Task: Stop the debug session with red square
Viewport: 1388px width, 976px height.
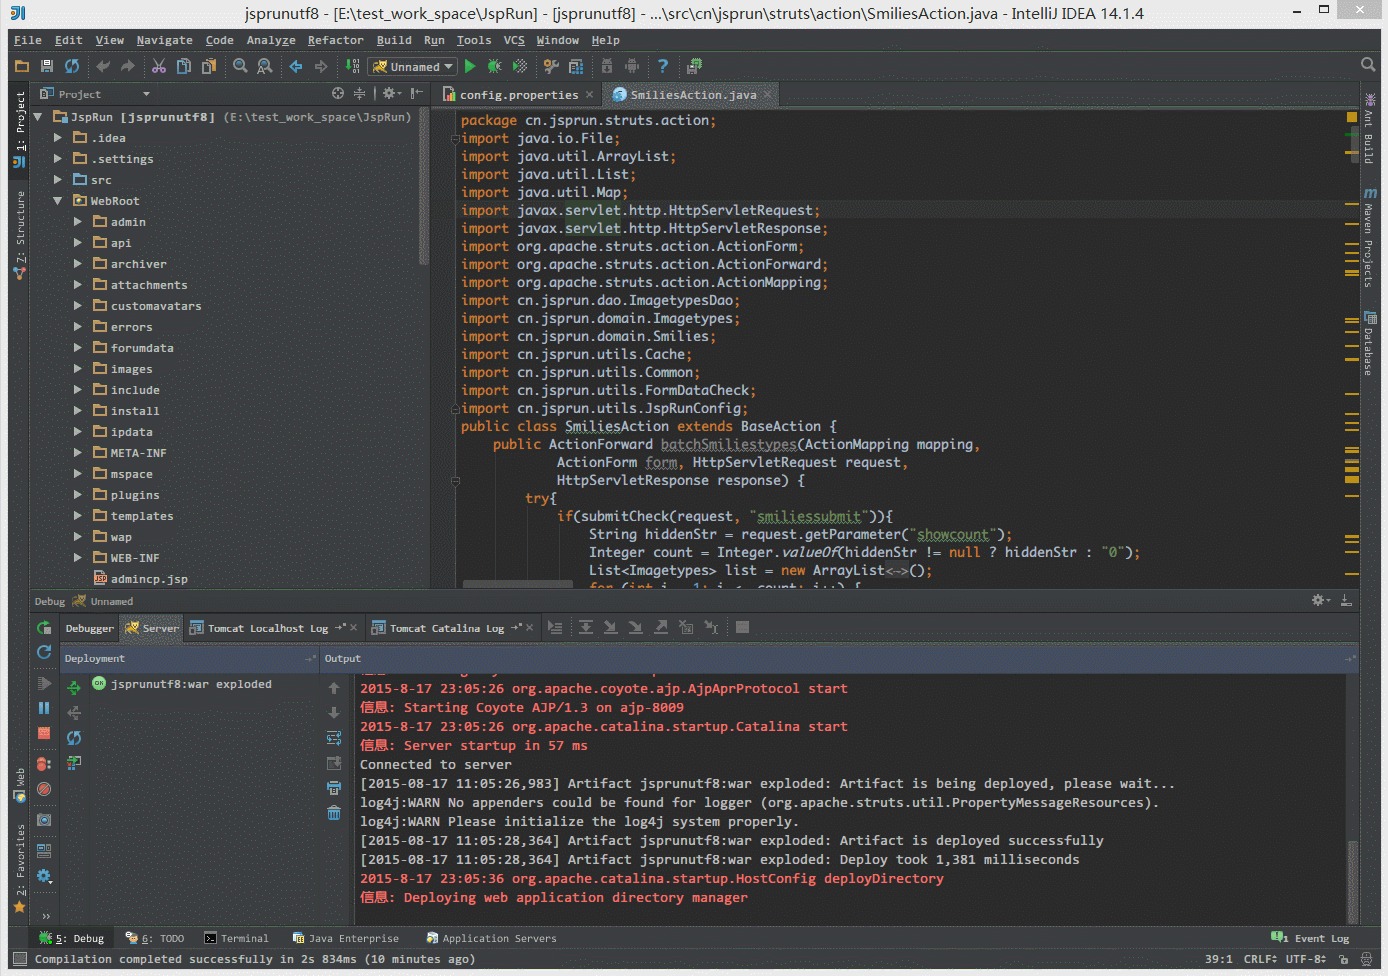Action: tap(44, 733)
